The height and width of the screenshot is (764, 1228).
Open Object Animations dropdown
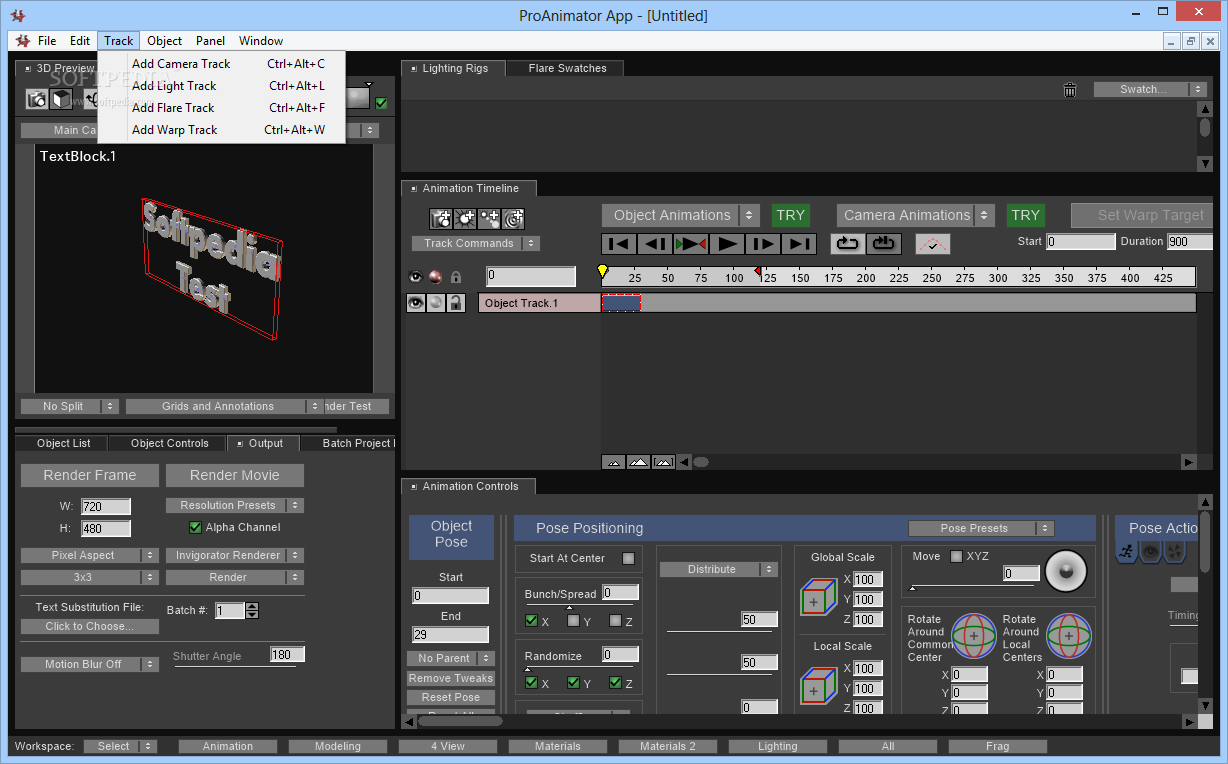681,215
